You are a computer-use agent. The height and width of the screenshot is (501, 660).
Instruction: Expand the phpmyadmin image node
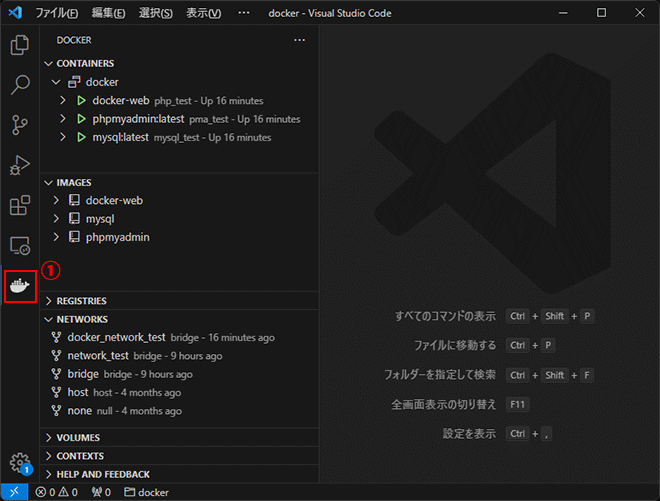click(56, 237)
